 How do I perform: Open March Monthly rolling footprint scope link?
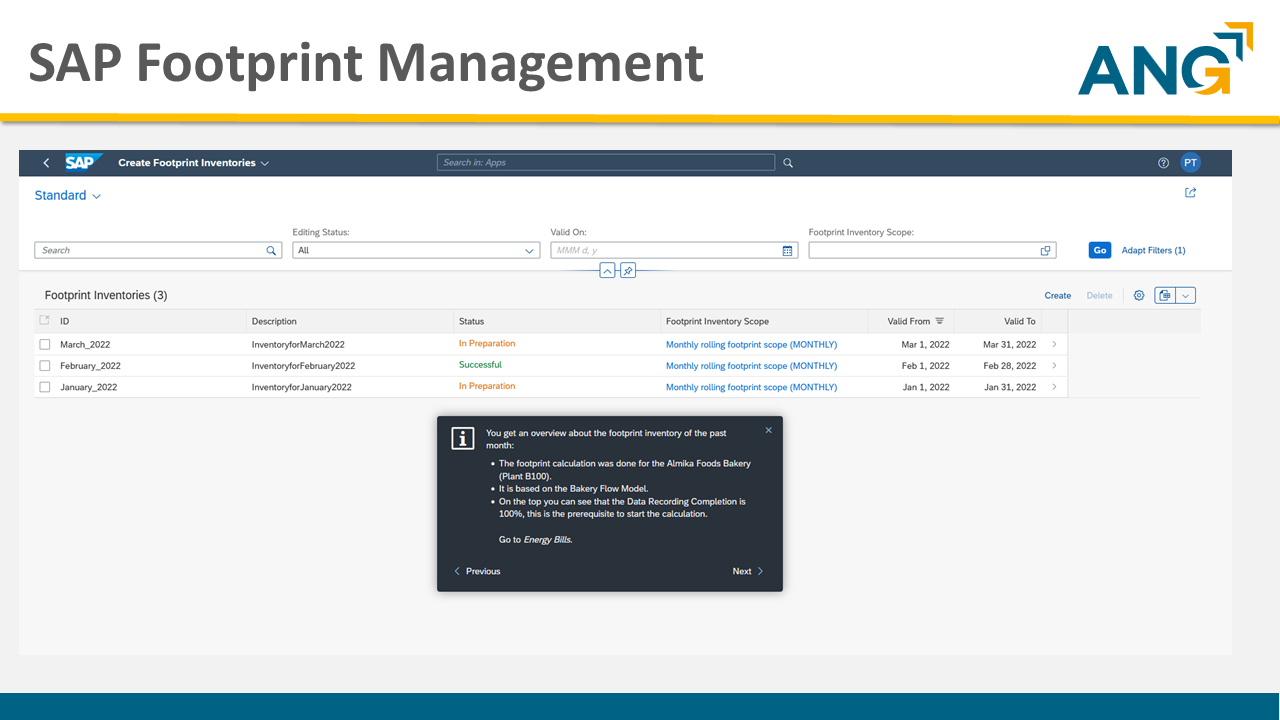[751, 344]
